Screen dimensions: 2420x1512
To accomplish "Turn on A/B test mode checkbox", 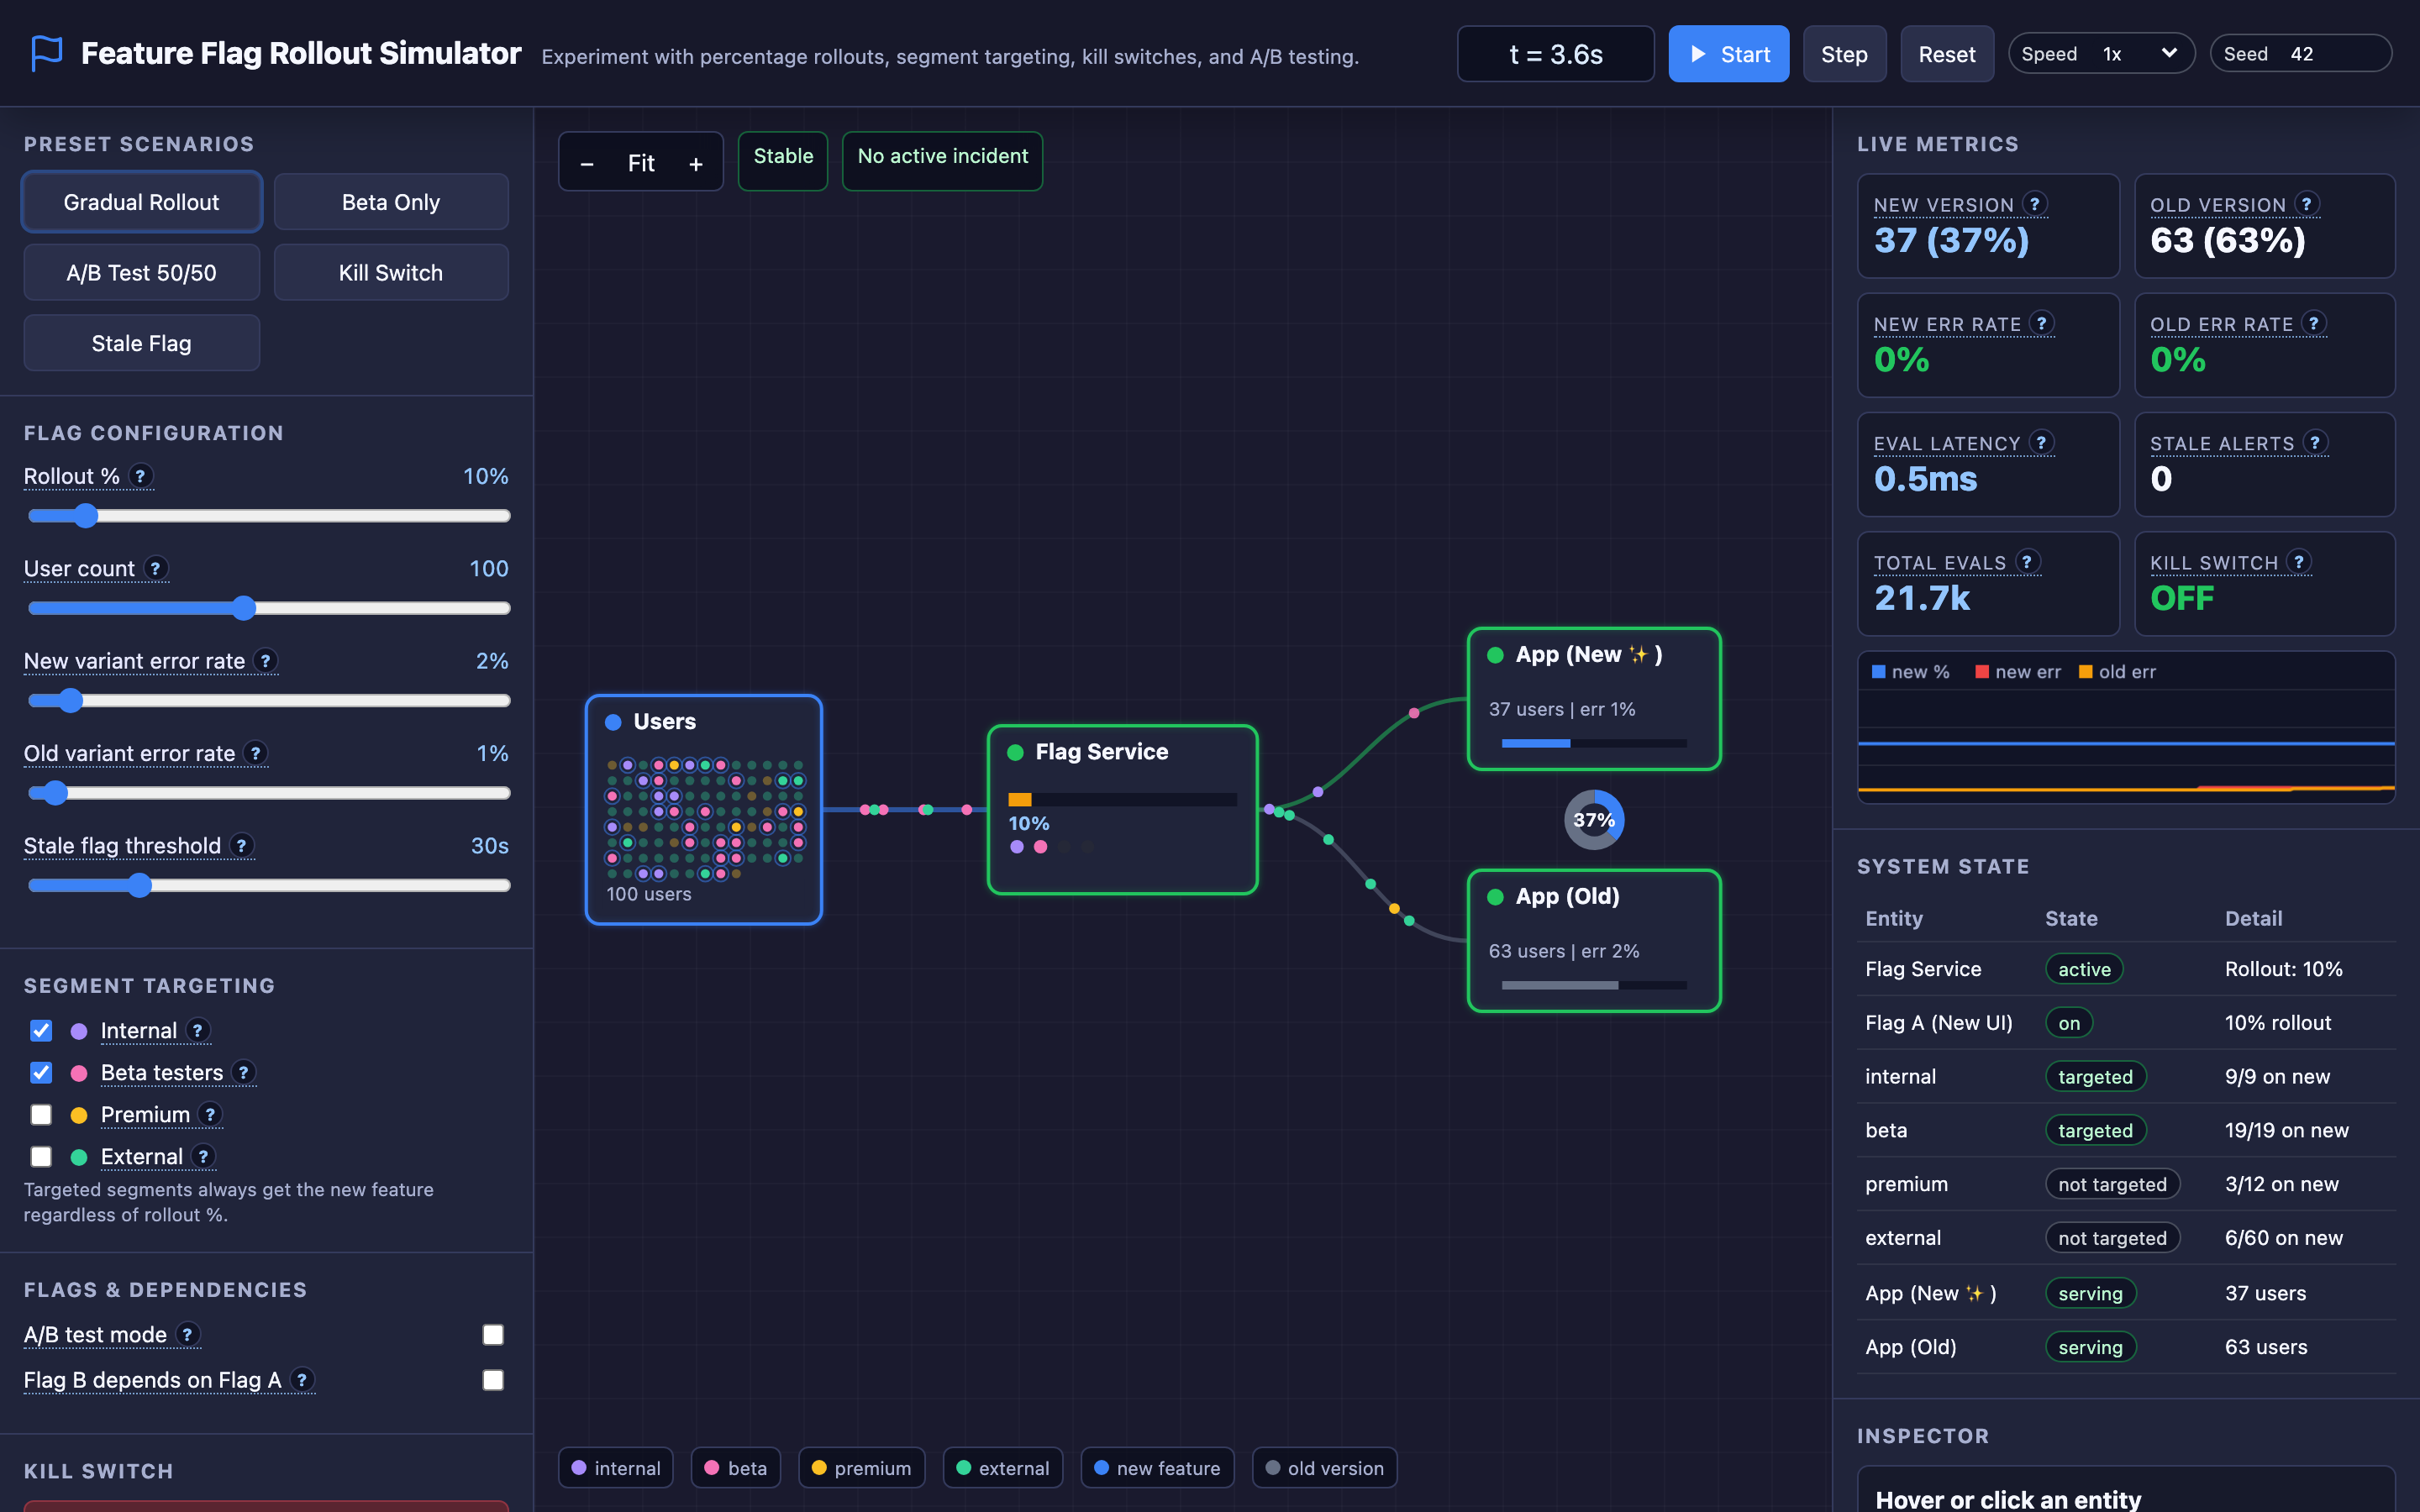I will tap(493, 1334).
